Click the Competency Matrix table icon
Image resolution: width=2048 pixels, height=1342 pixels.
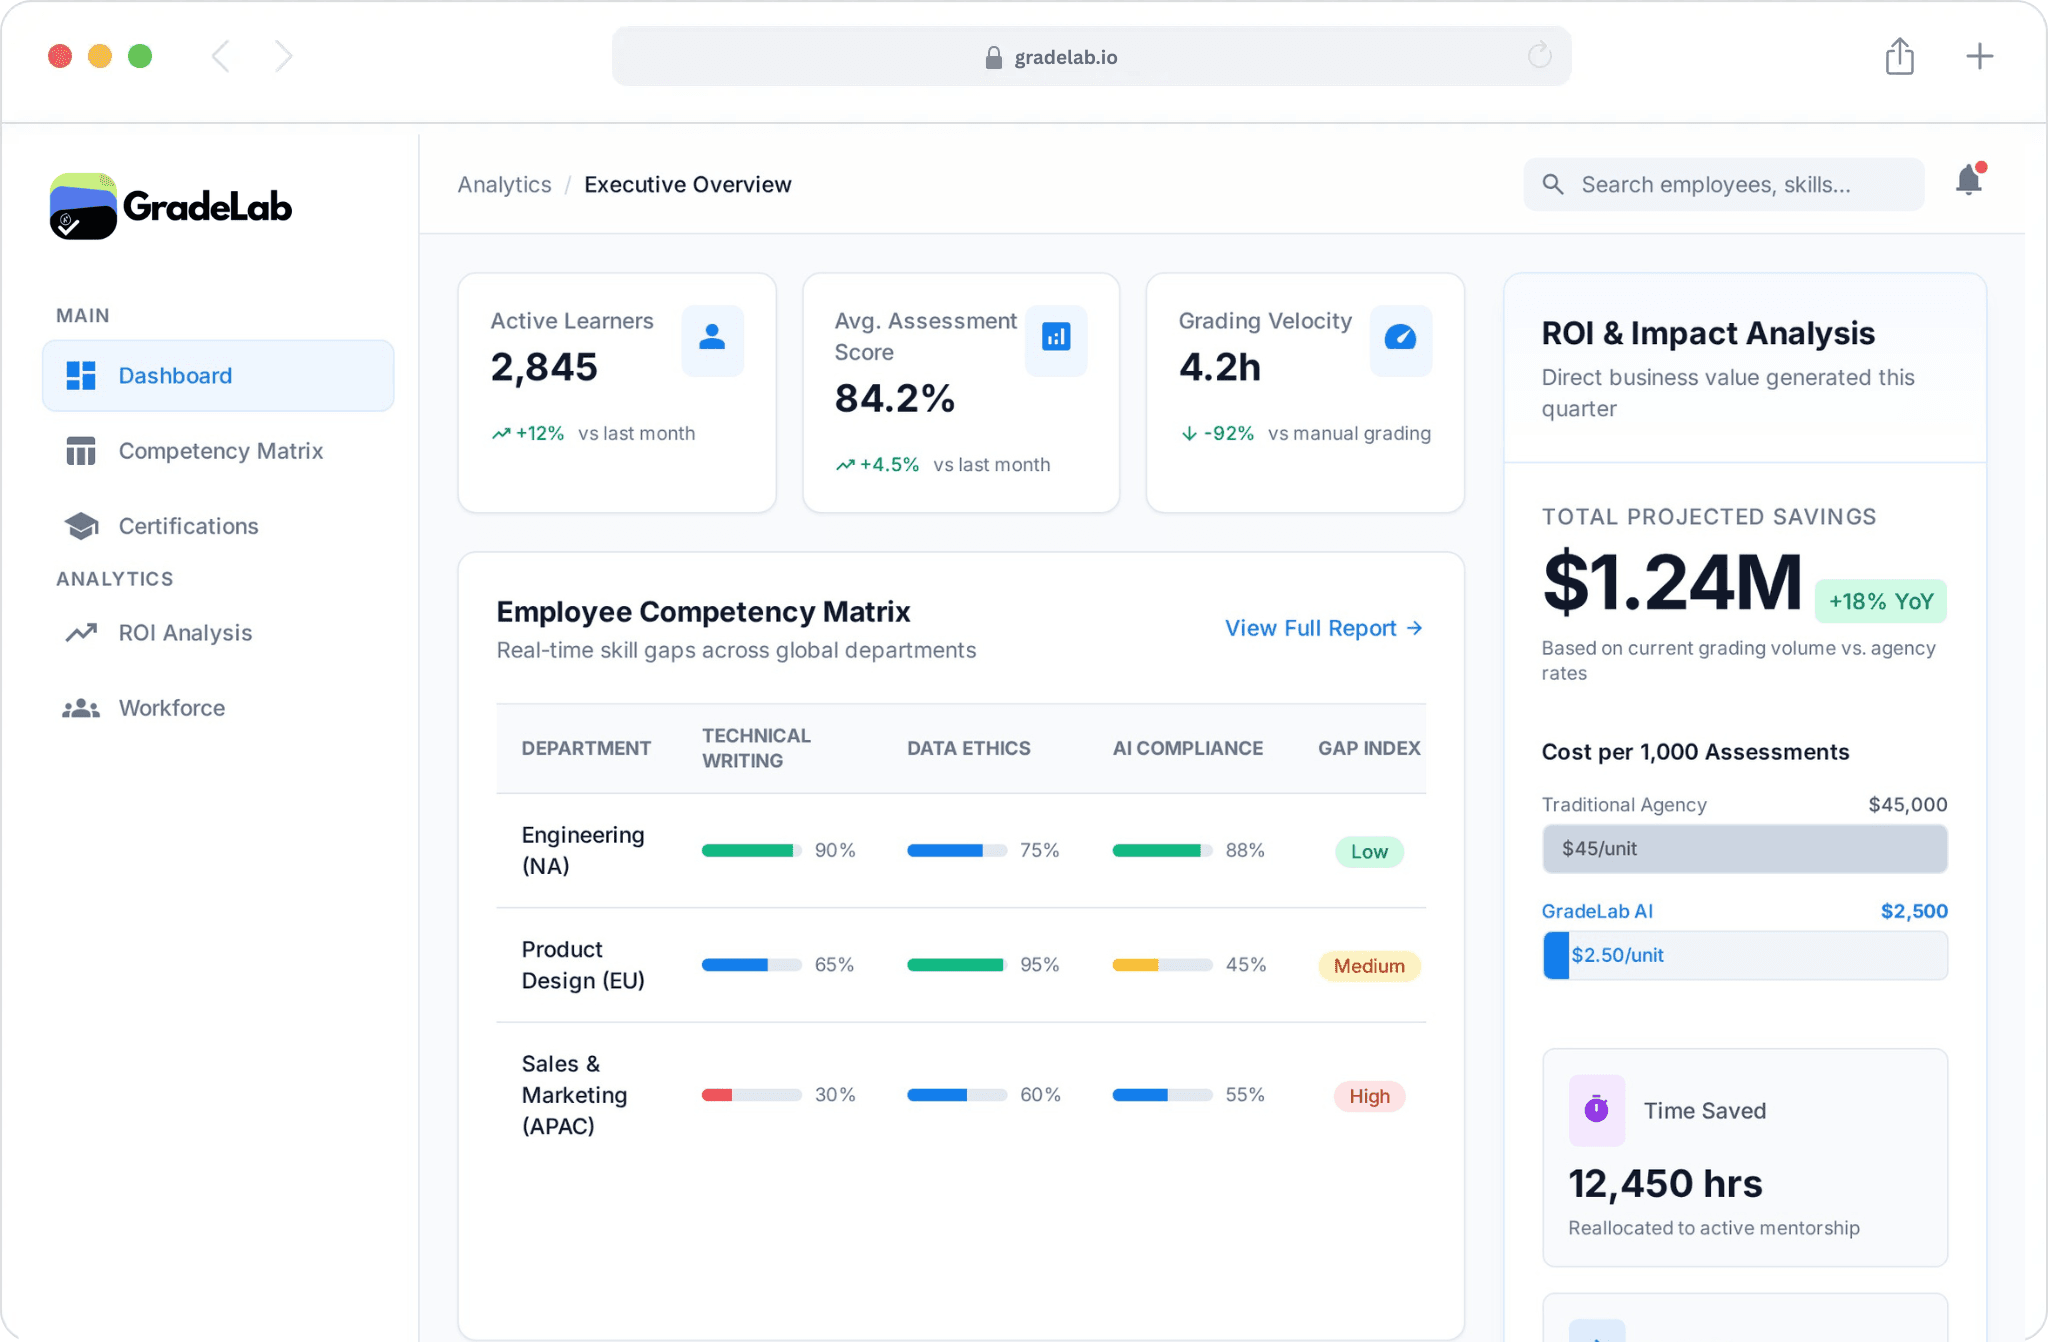point(81,451)
